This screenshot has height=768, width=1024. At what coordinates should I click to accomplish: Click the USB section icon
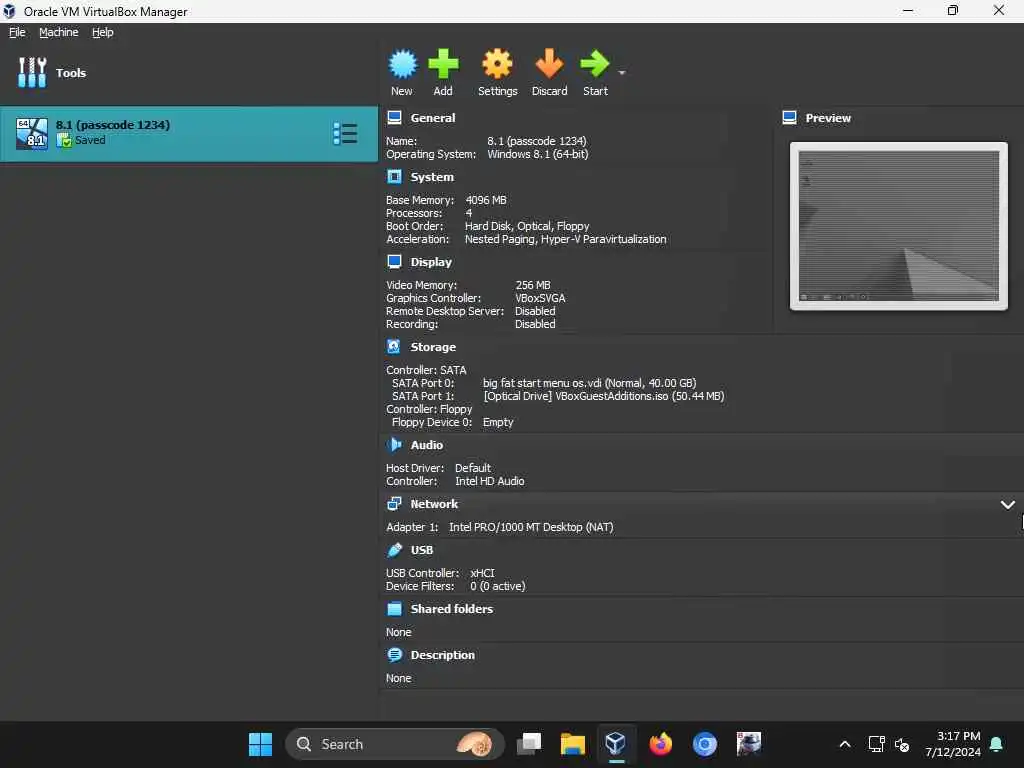[x=394, y=550]
